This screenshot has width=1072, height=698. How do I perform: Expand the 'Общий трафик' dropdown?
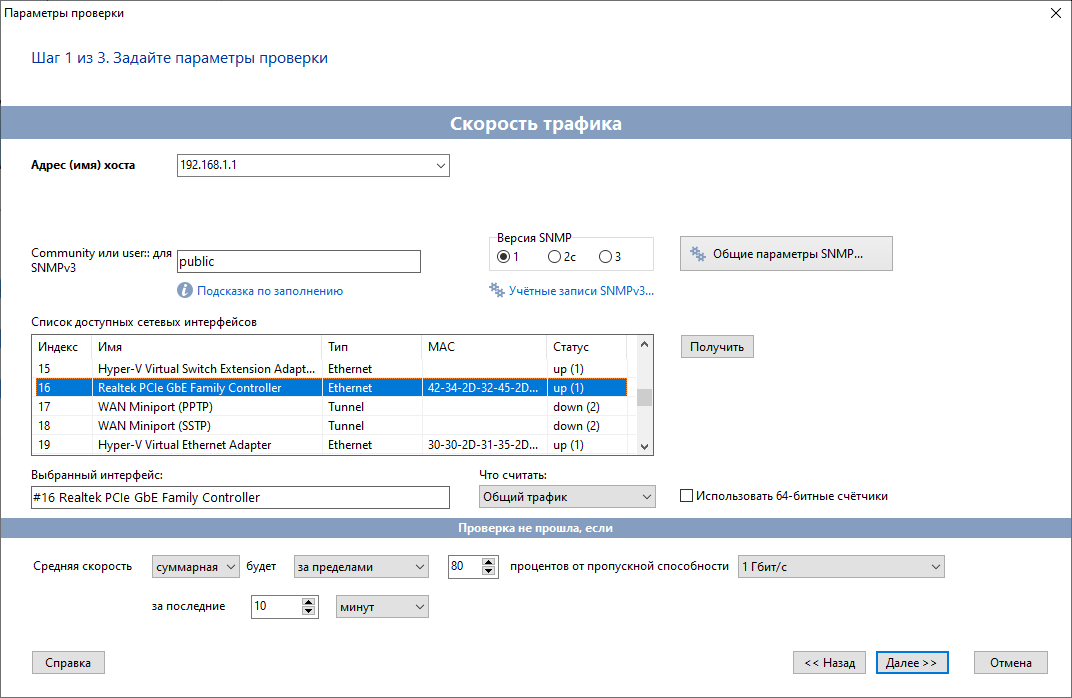[x=645, y=497]
